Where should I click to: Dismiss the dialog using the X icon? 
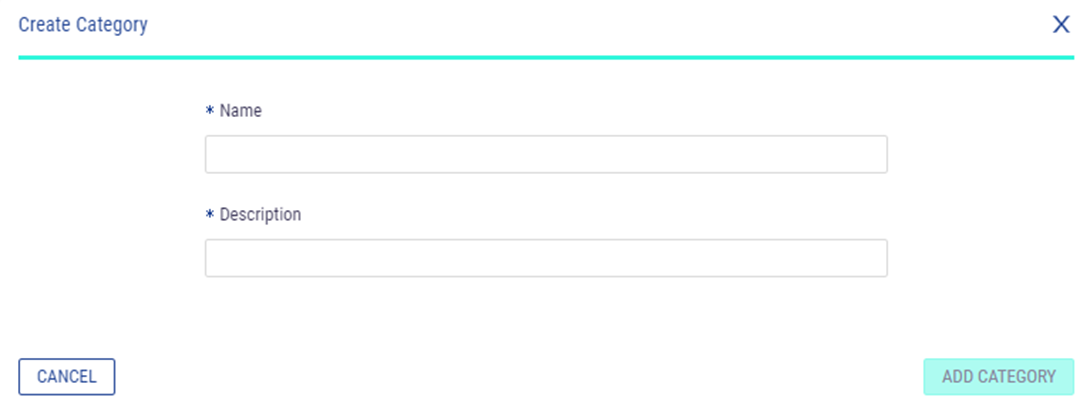click(x=1061, y=25)
